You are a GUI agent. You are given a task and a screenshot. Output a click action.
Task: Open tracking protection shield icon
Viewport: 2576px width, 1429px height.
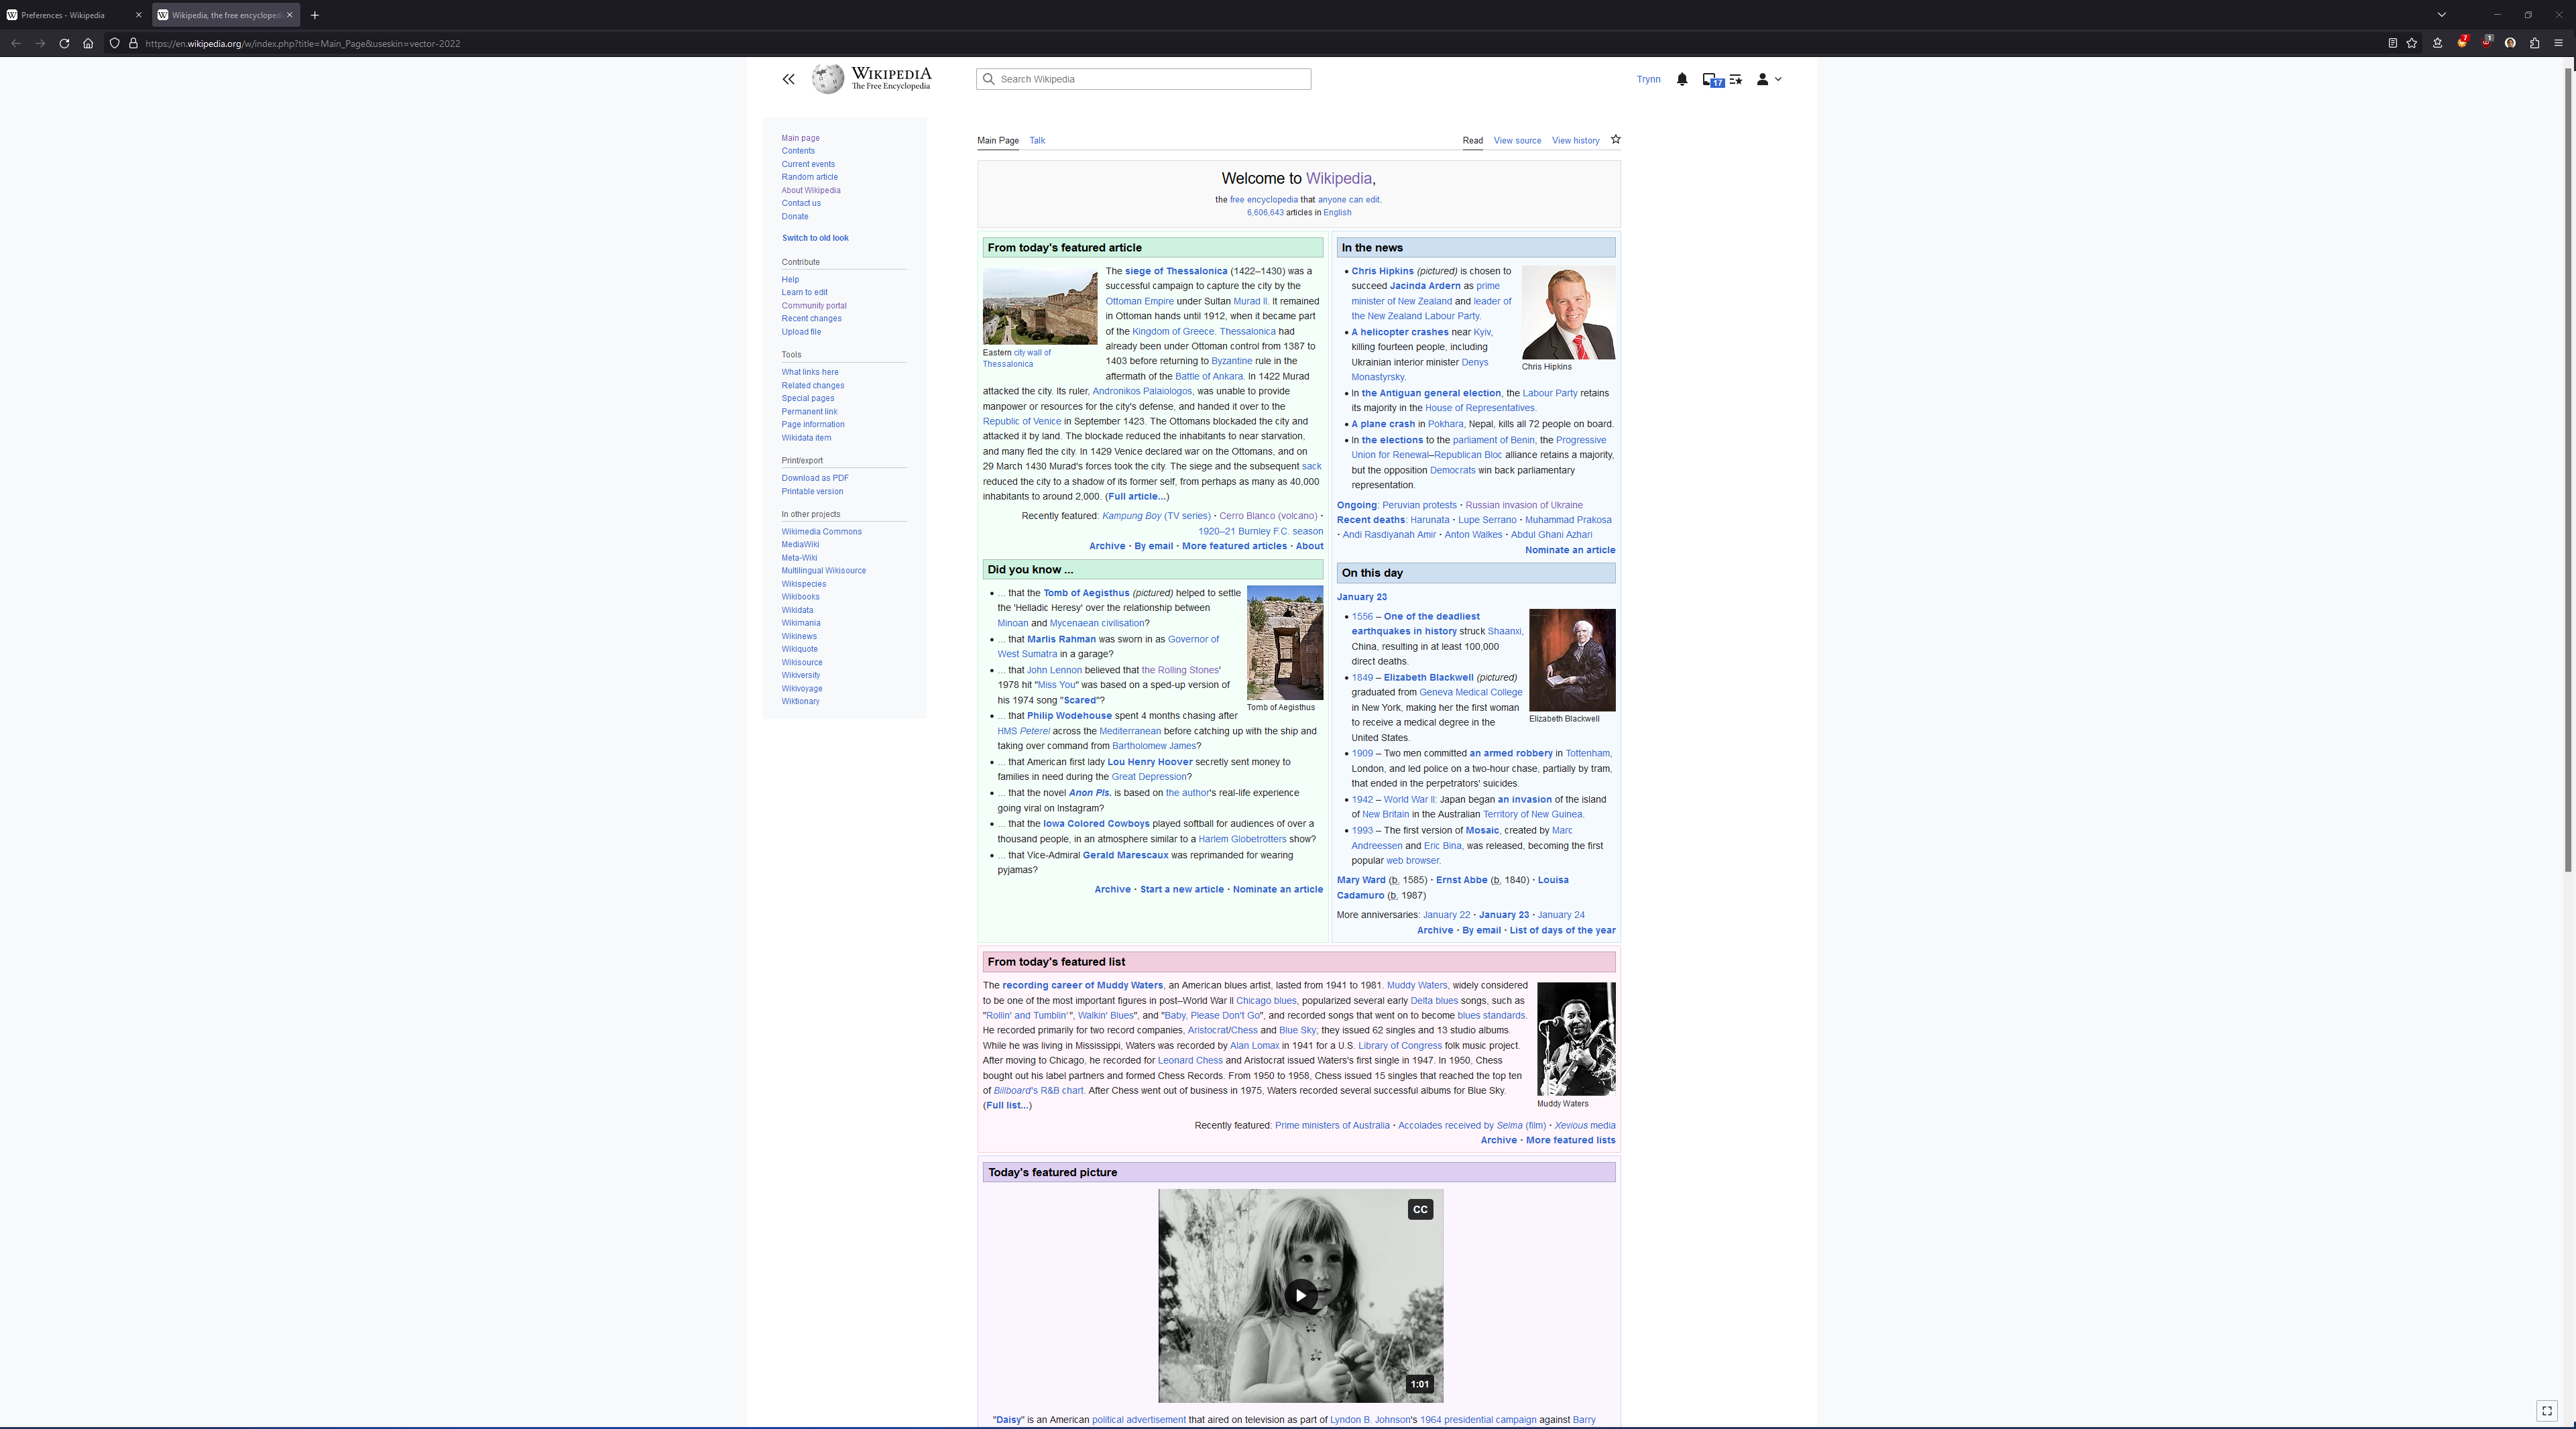[x=115, y=43]
